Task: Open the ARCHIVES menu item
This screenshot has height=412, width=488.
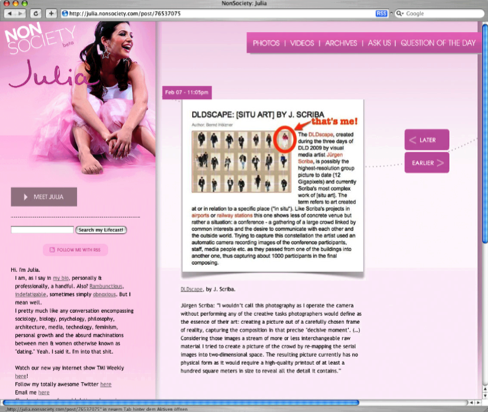Action: click(x=341, y=43)
